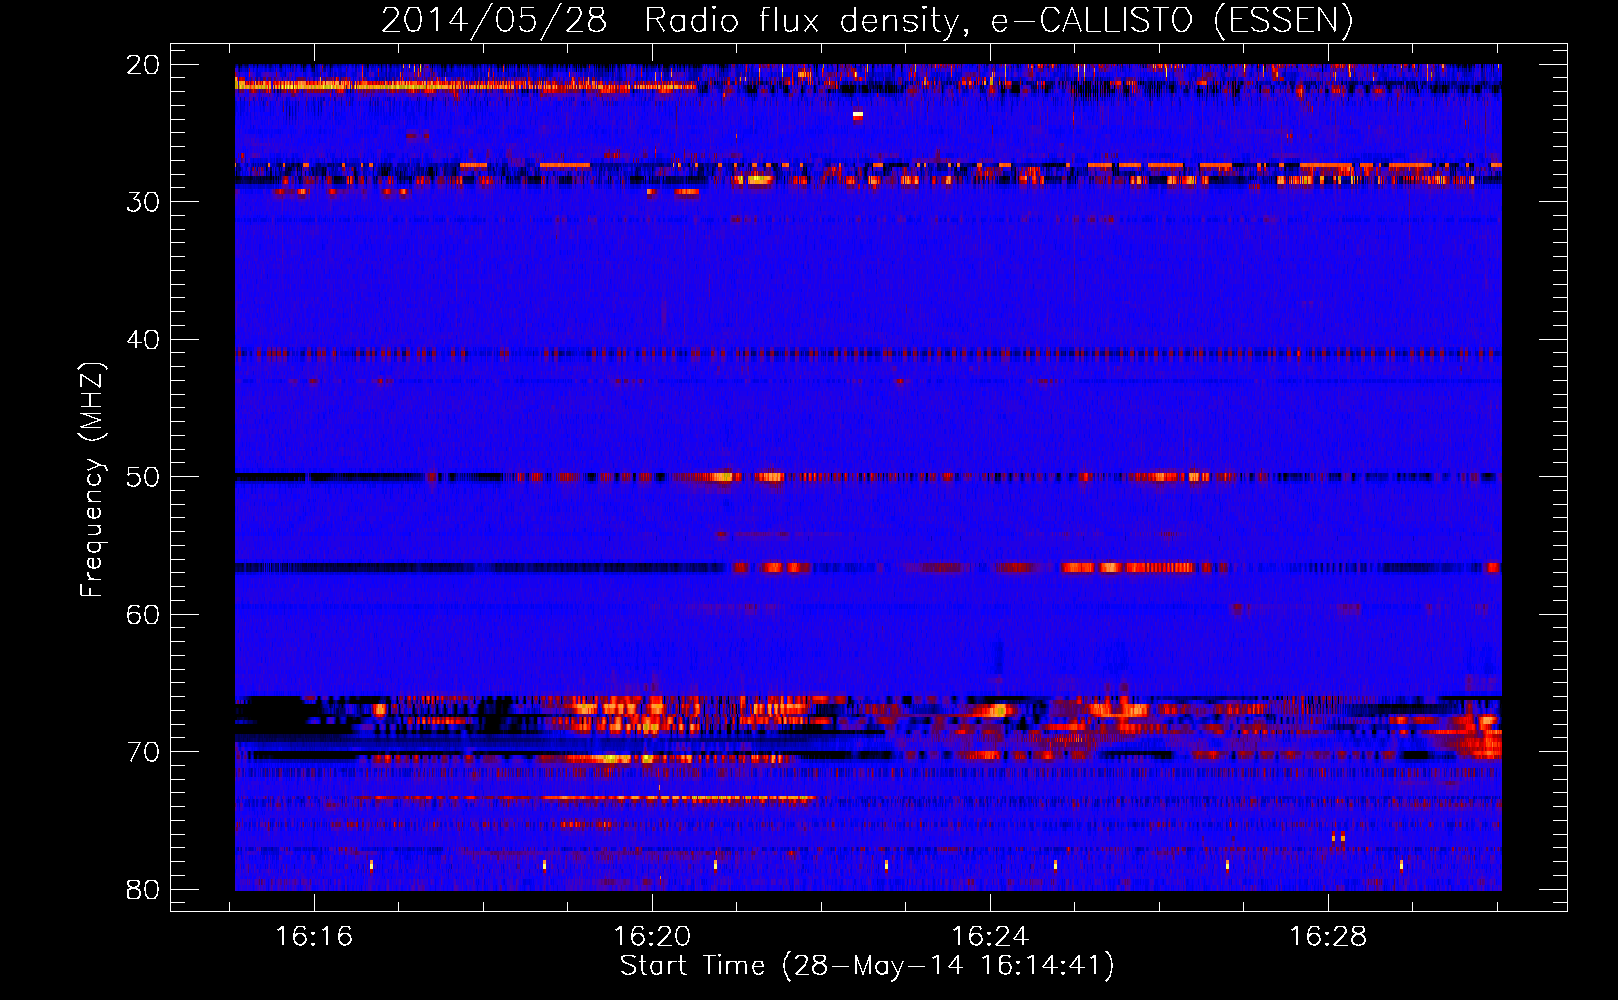Click the "Frequency (MHZ)" axis label
Viewport: 1618px width, 1000px height.
(92, 479)
